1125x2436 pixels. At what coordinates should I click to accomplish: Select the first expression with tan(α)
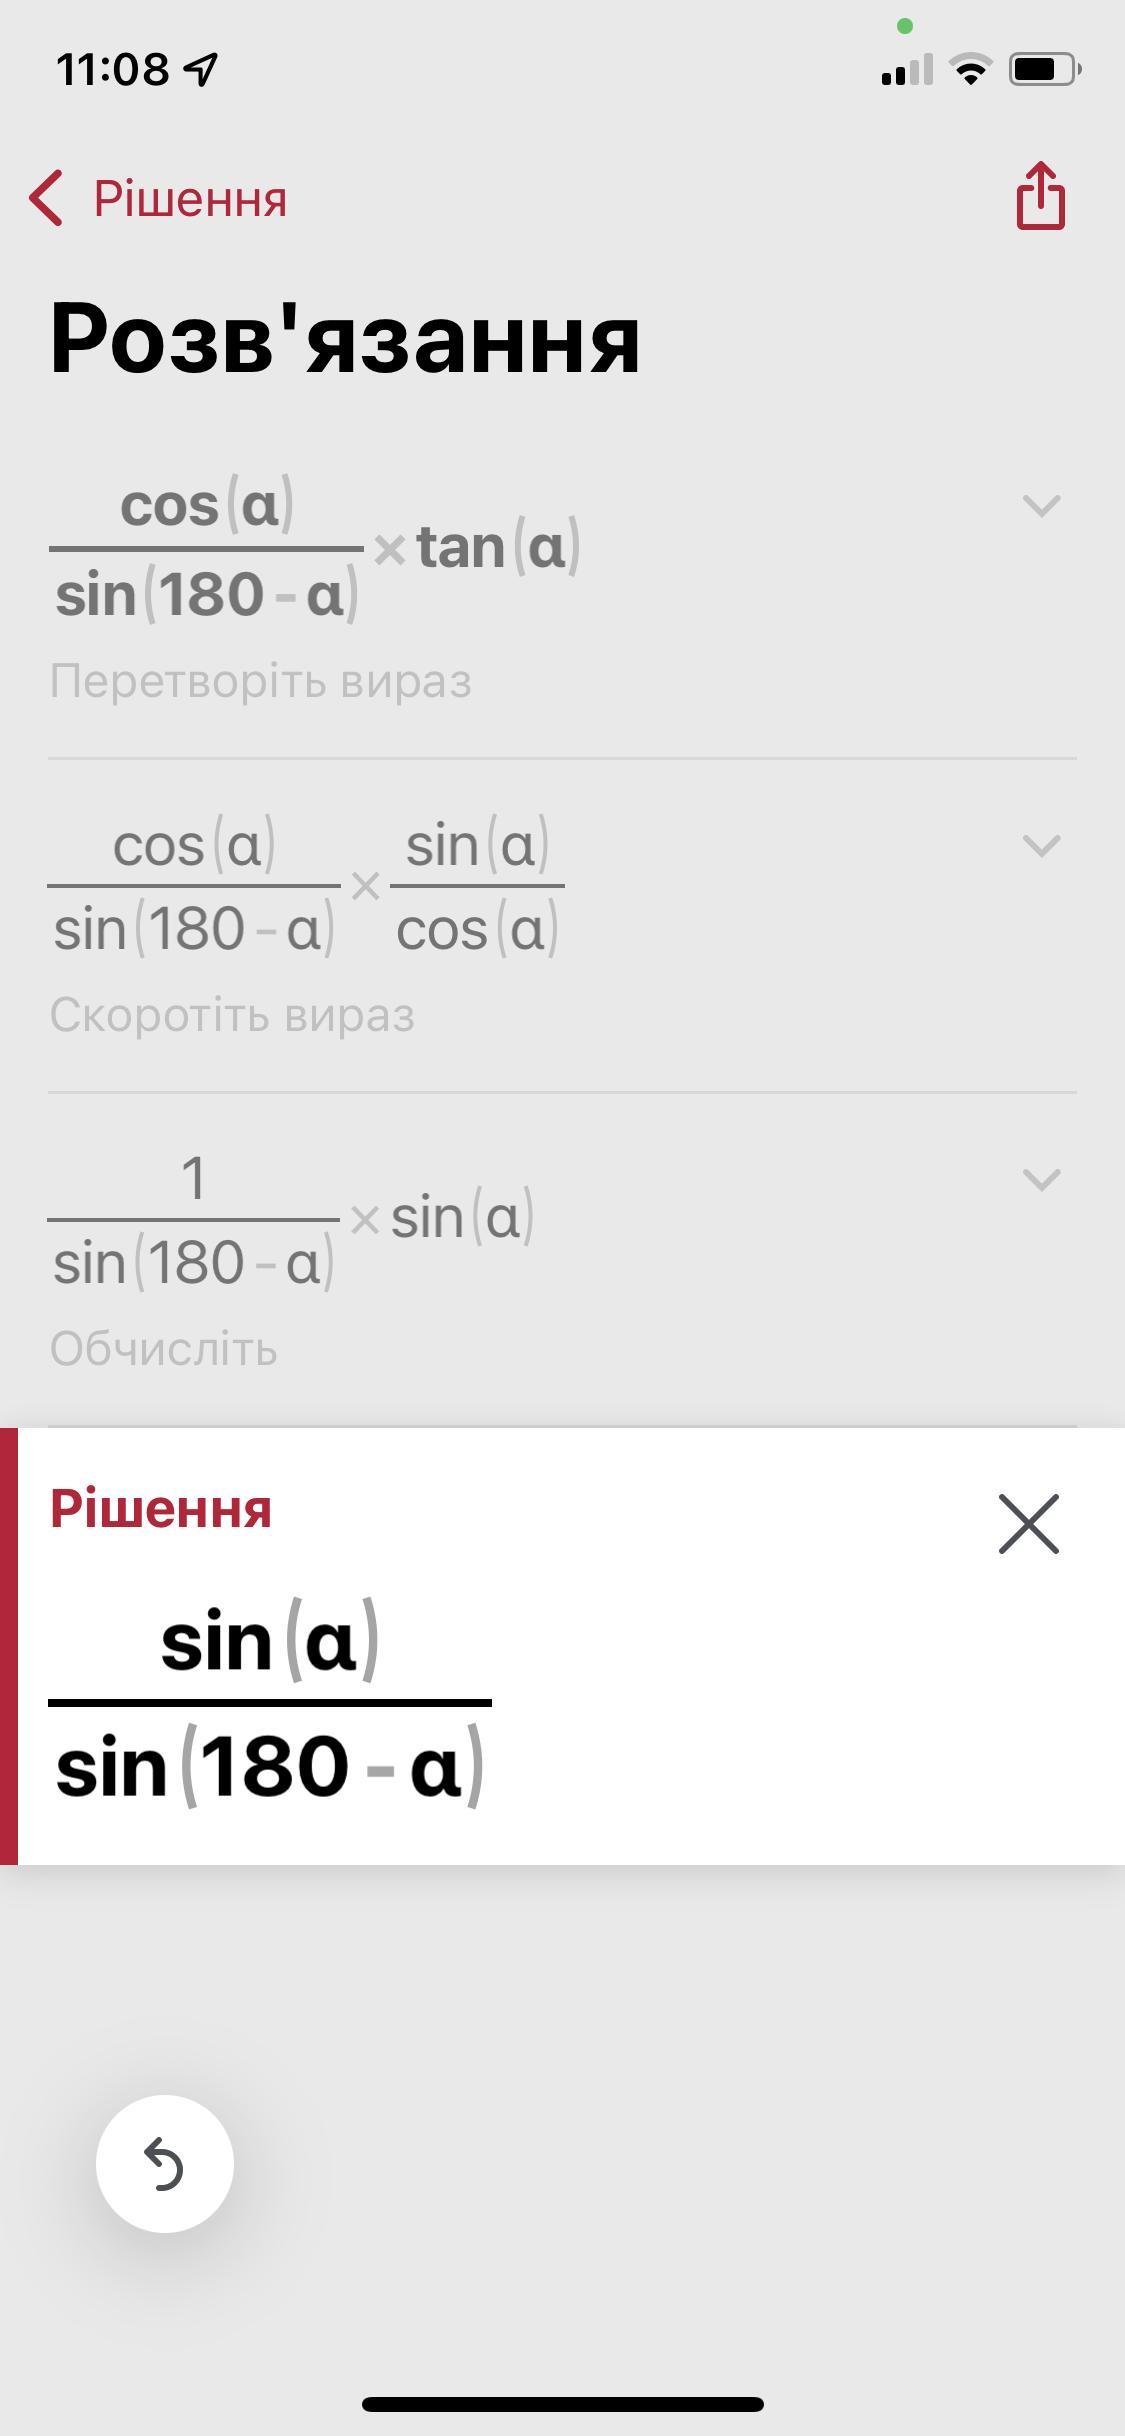315,548
